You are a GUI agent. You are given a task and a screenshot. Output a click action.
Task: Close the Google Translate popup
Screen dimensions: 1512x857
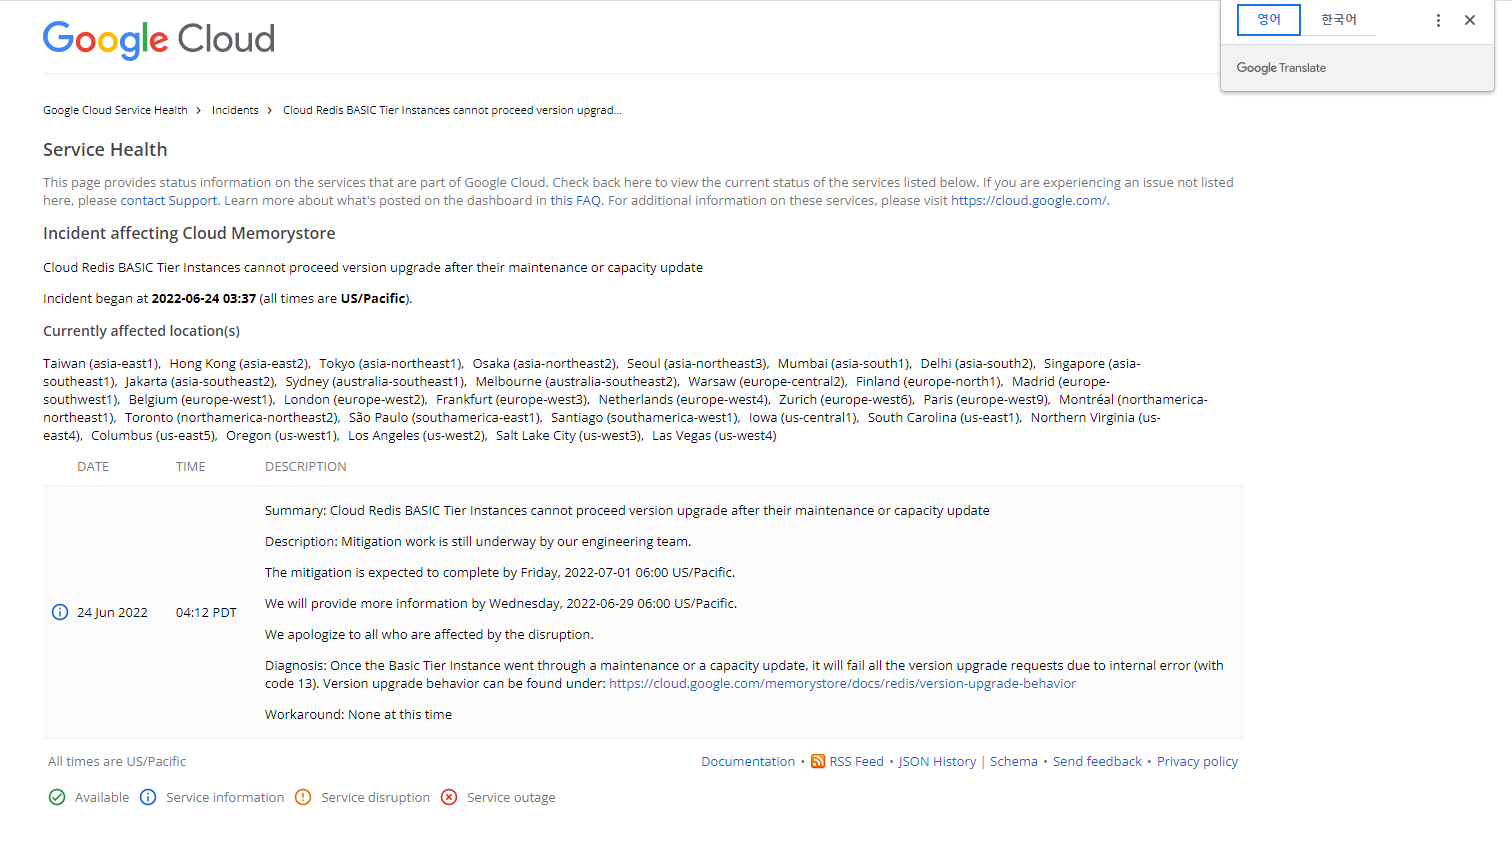[x=1470, y=20]
